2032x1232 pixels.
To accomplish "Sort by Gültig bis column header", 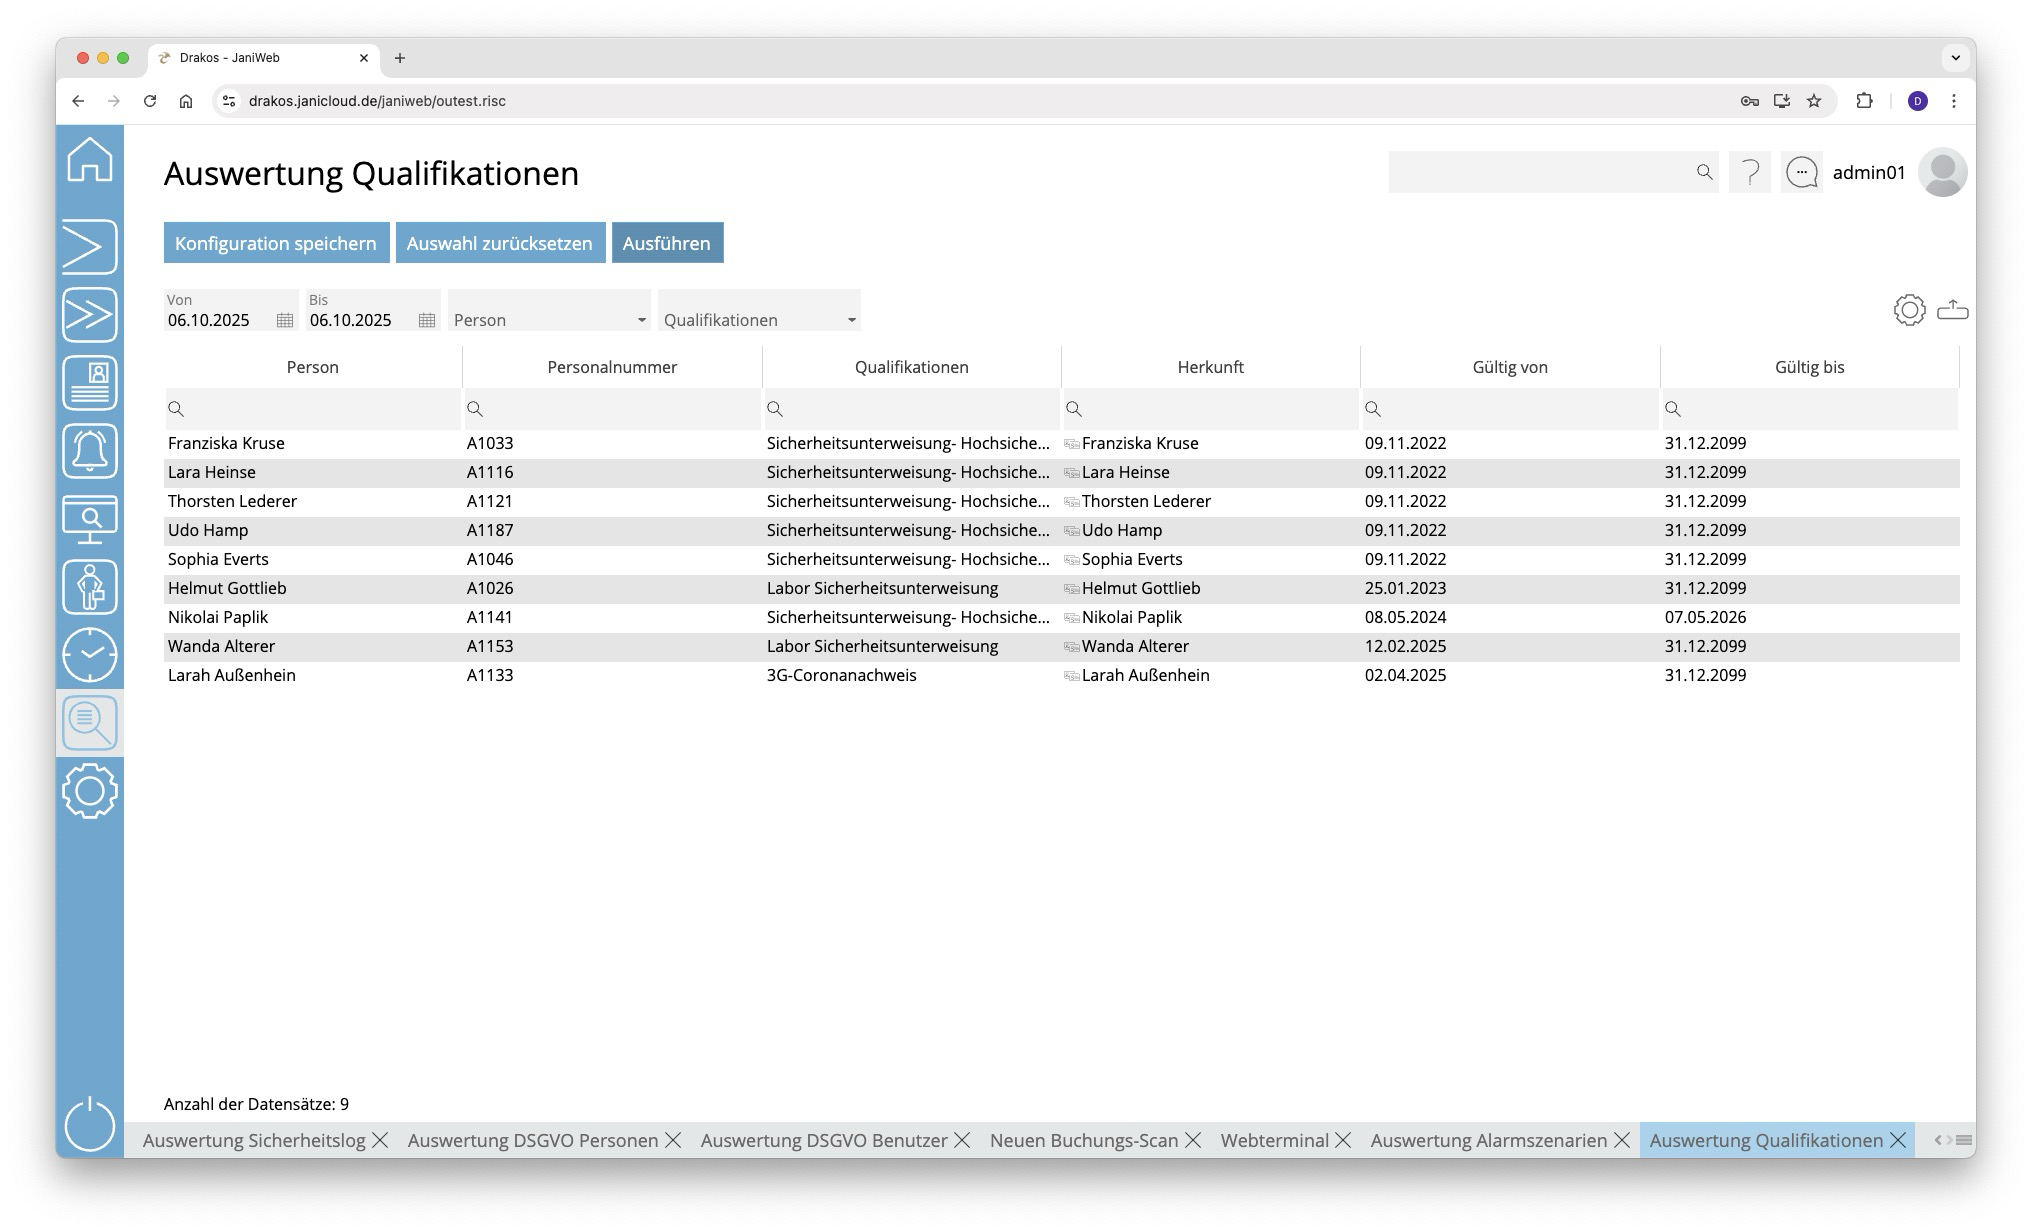I will tap(1809, 367).
